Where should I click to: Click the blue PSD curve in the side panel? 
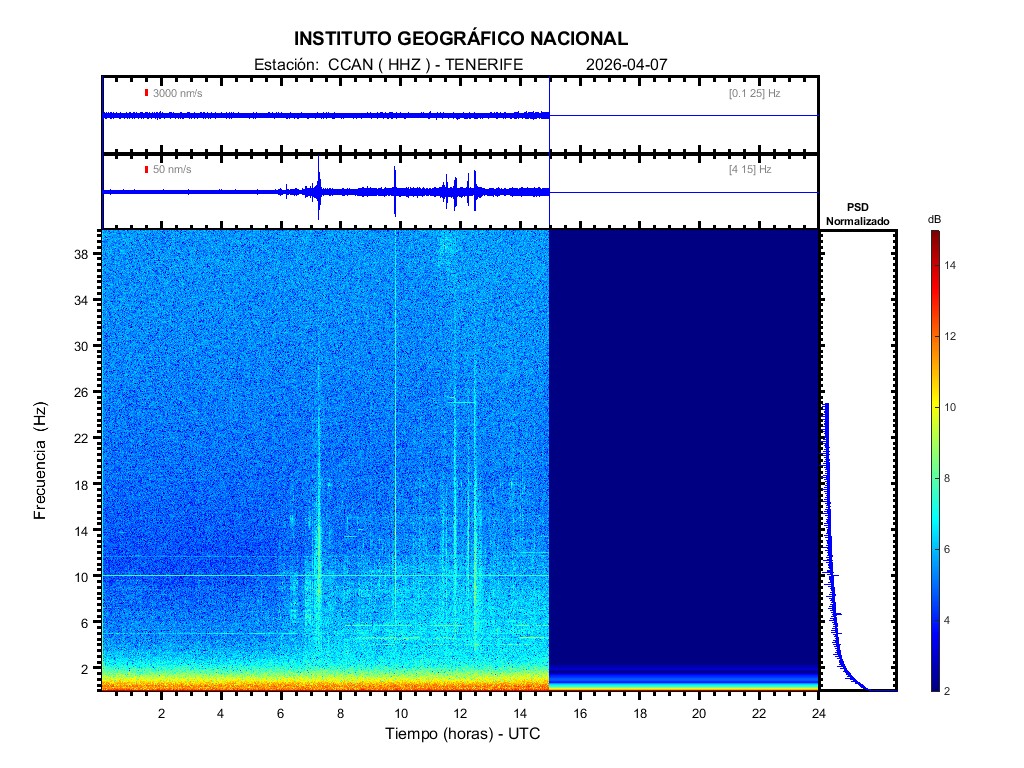tap(830, 560)
